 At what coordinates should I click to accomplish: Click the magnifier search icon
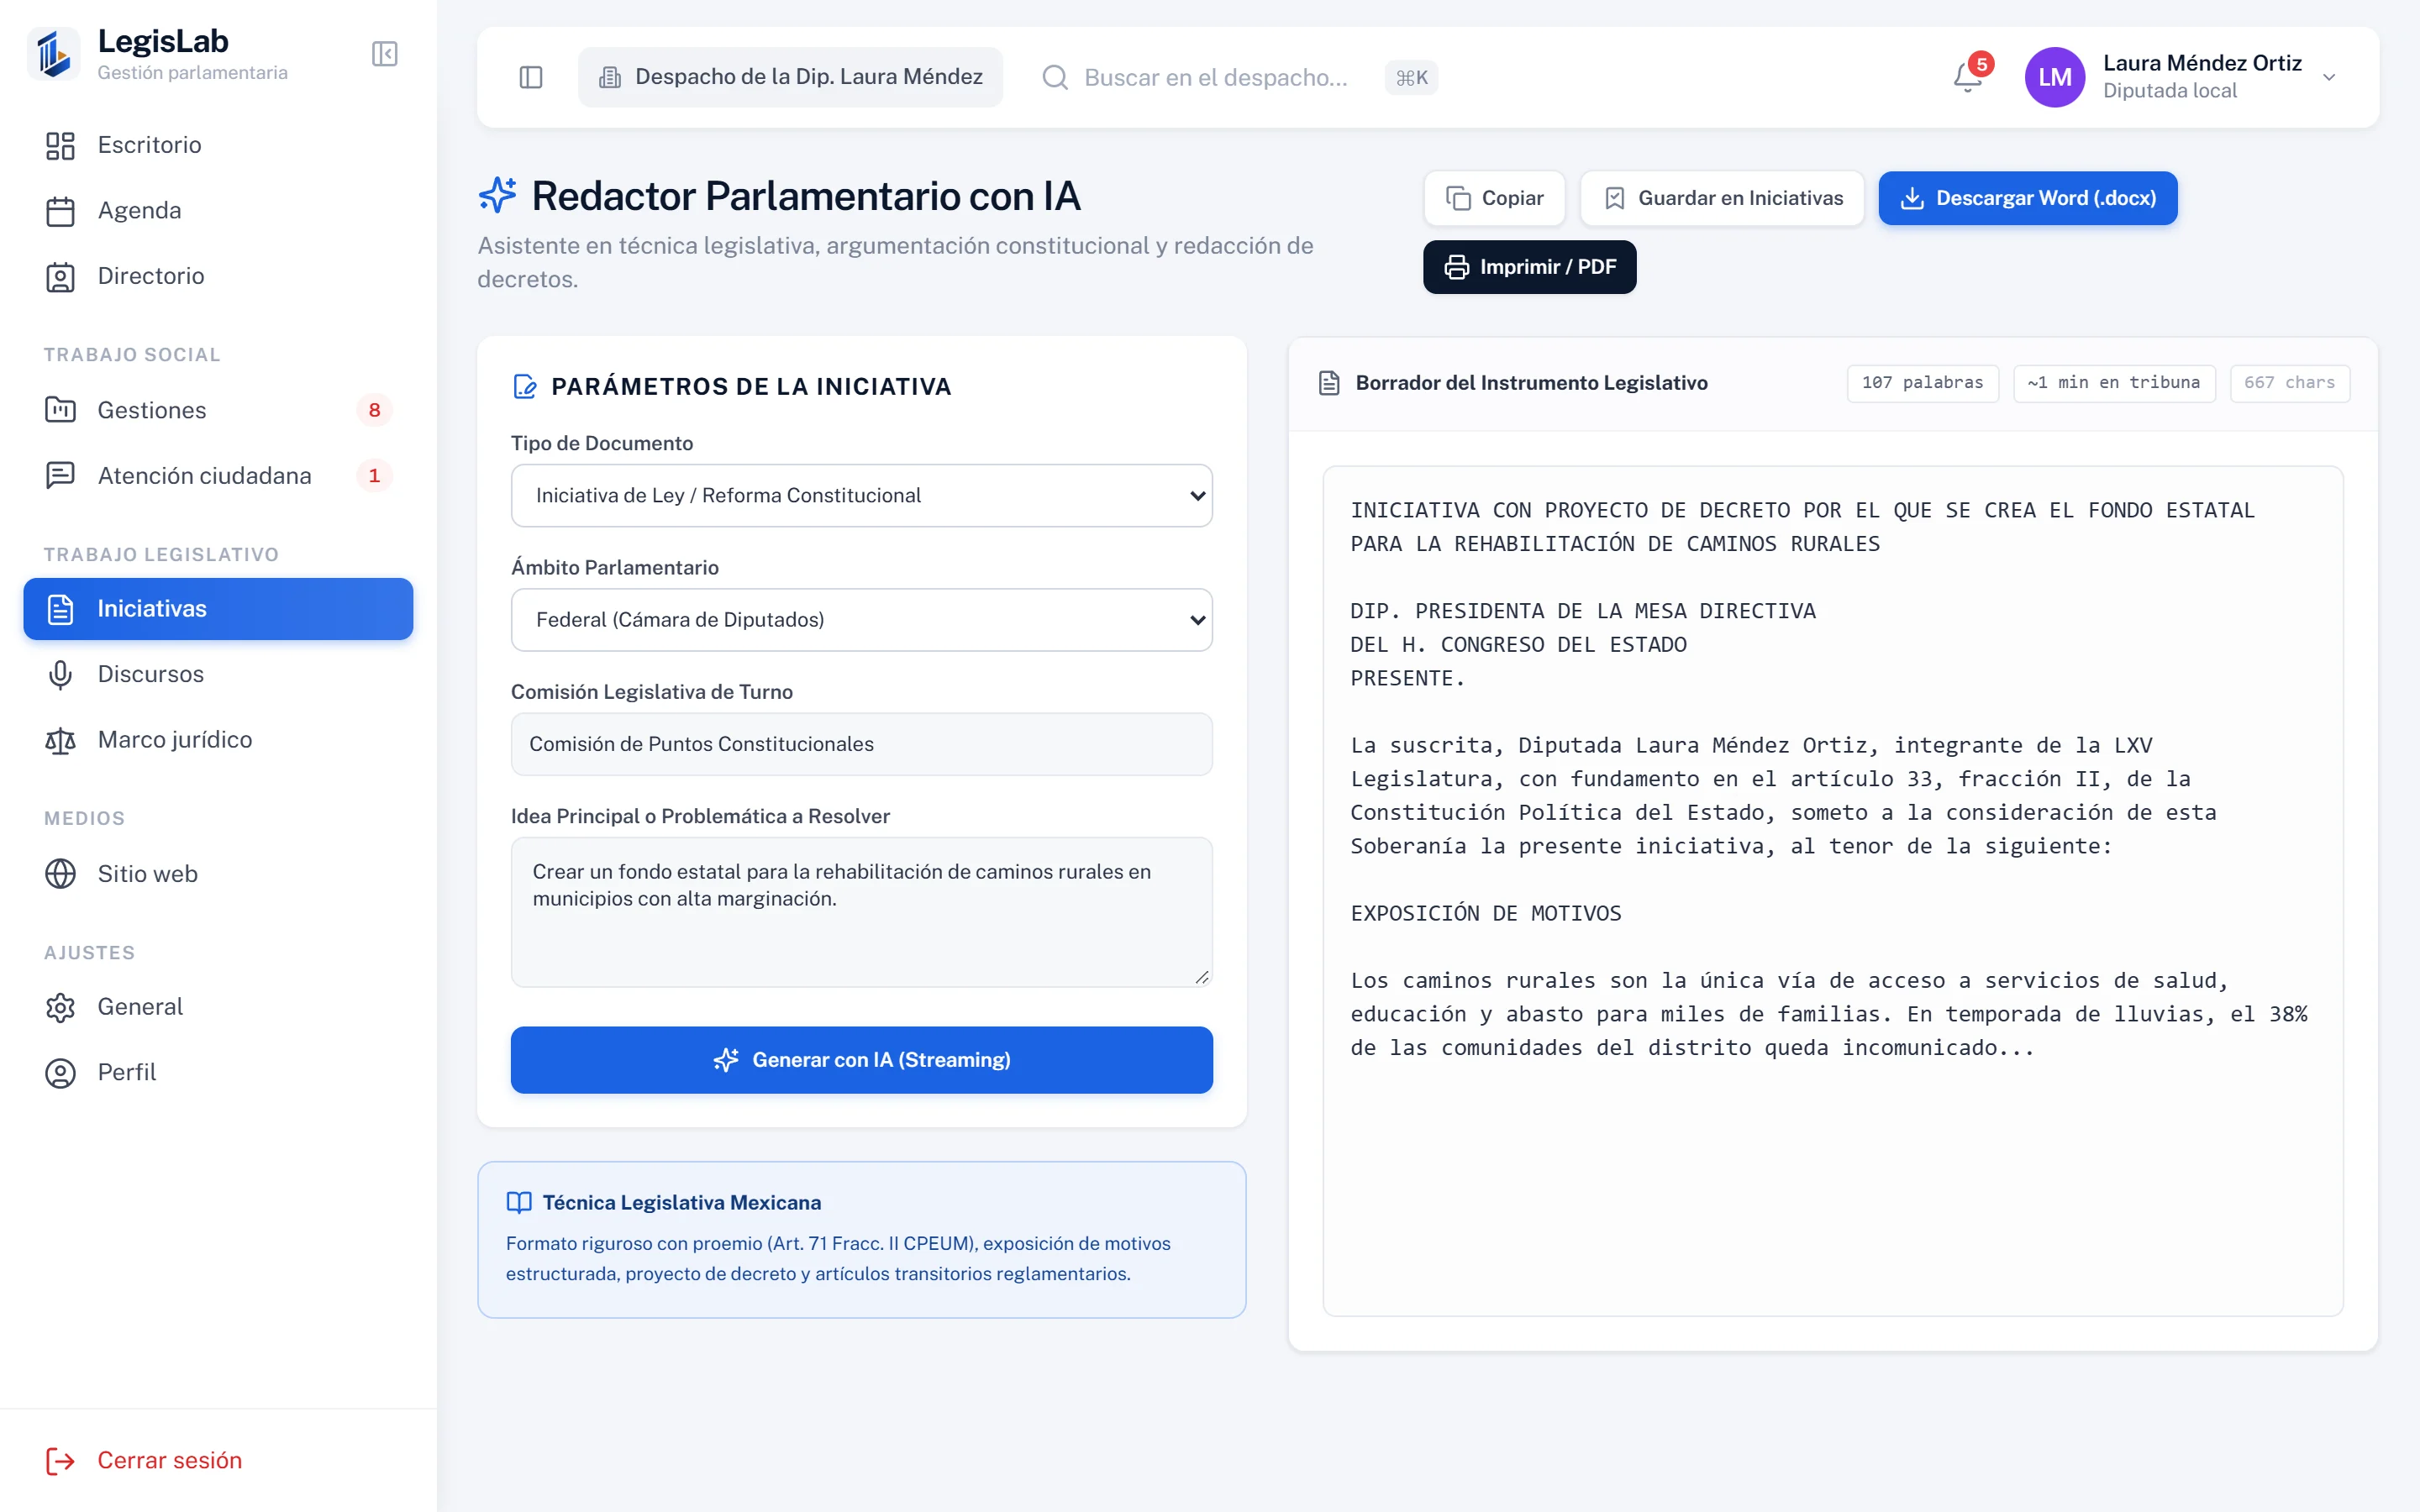[1055, 77]
